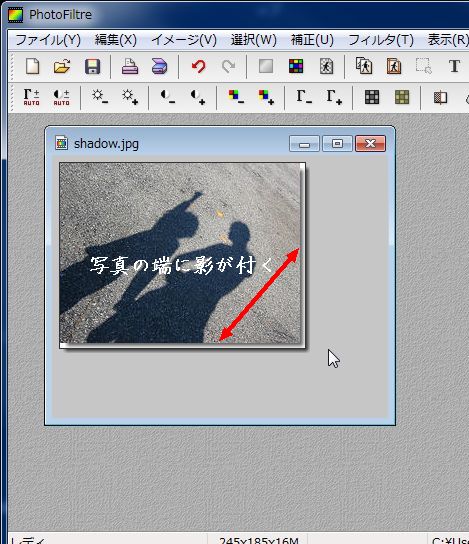Image resolution: width=469 pixels, height=544 pixels.
Task: Click the transparent color figure icon
Action: coord(326,66)
